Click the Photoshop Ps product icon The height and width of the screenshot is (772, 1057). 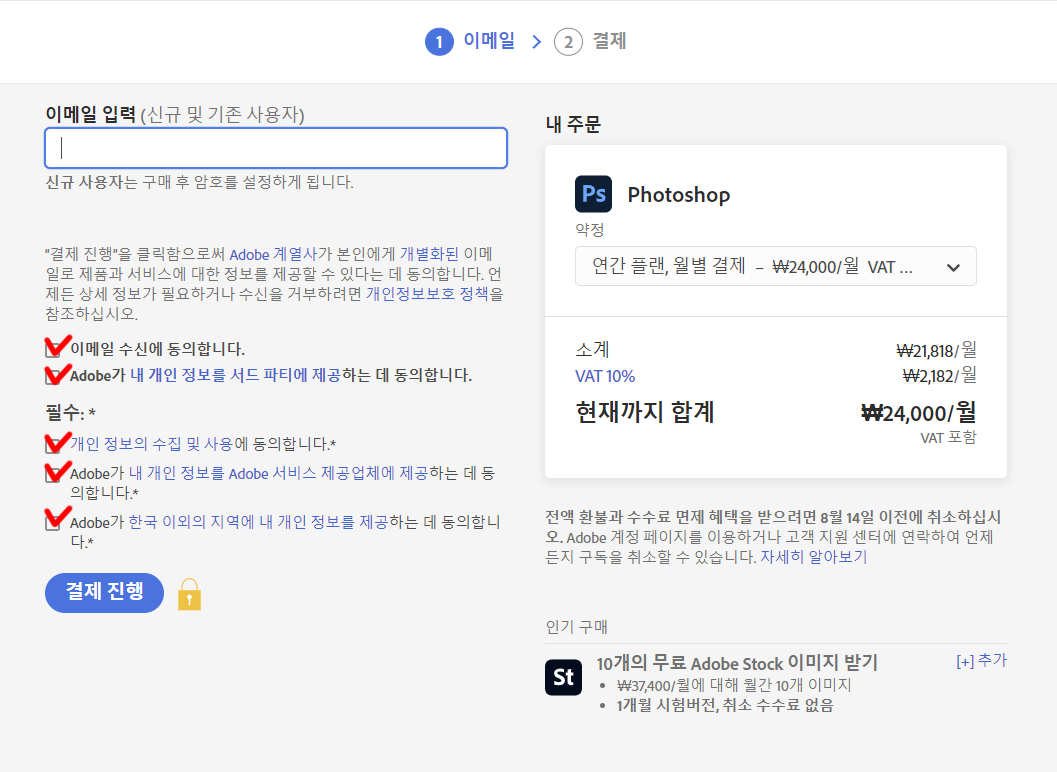pos(593,194)
